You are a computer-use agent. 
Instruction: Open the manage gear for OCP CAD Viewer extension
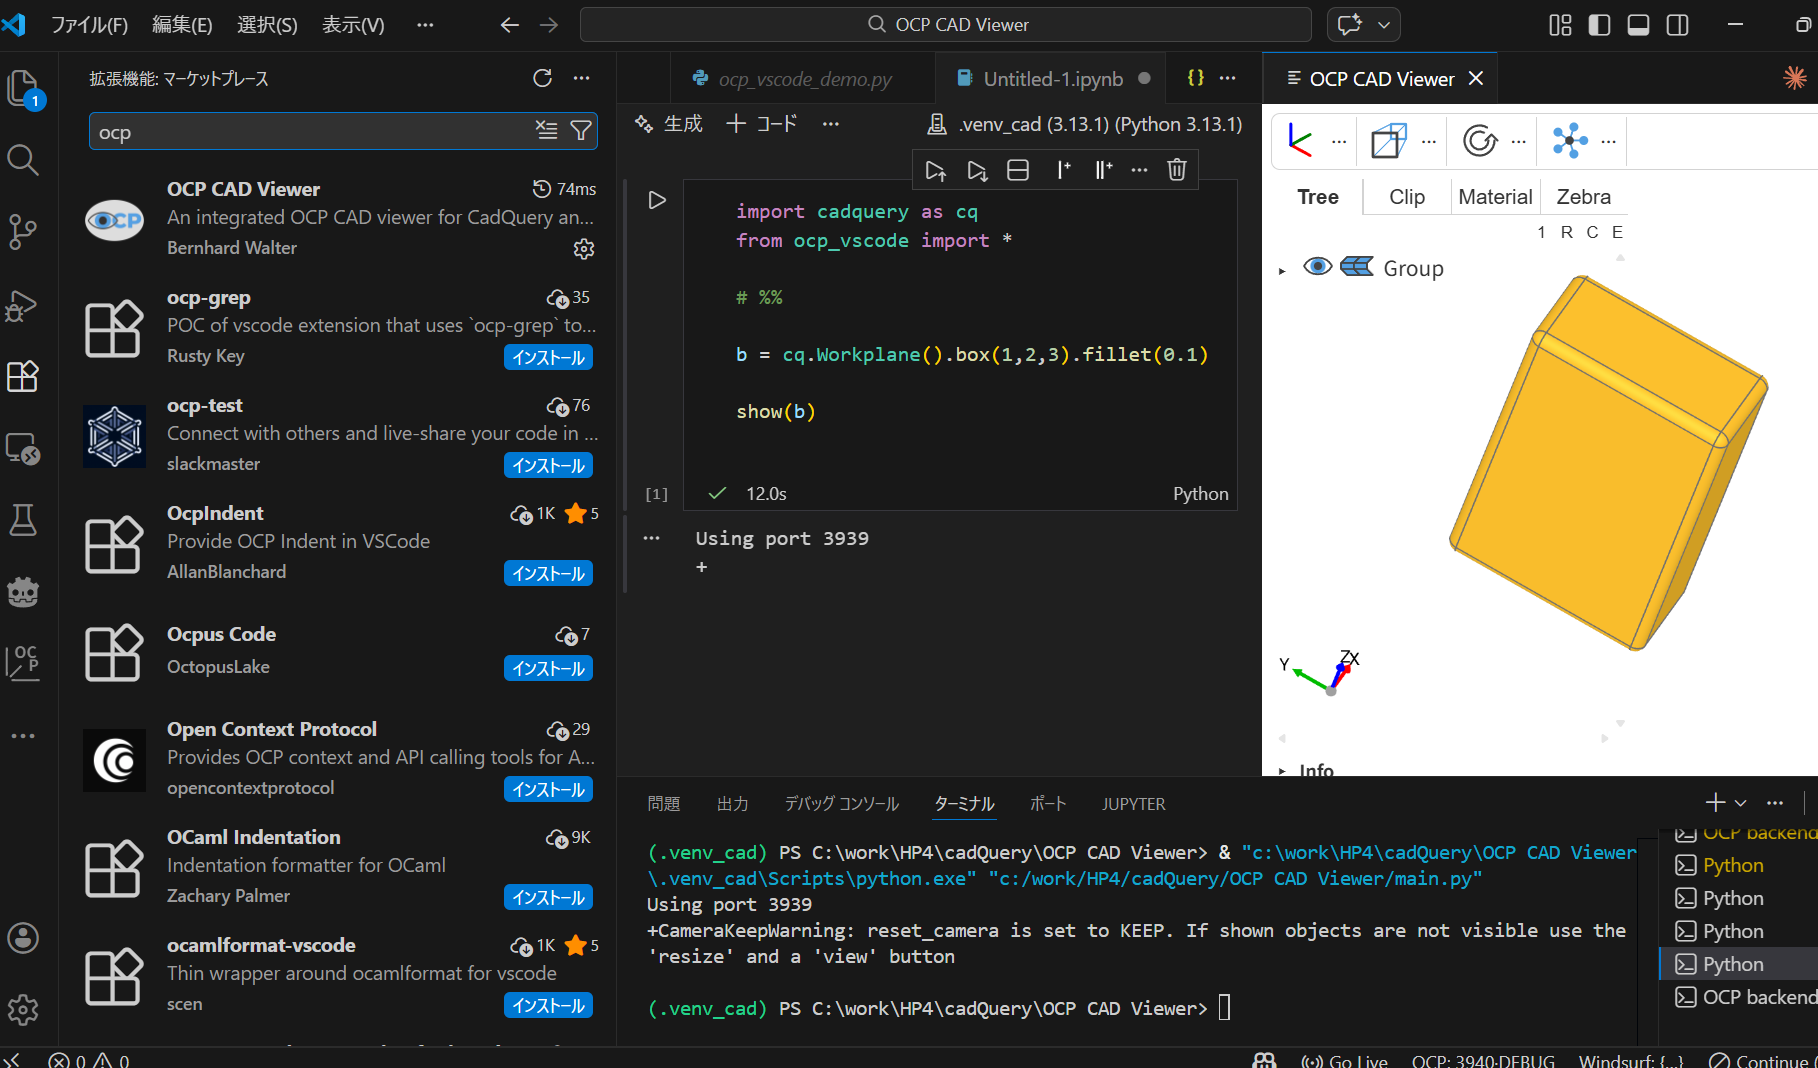click(584, 248)
